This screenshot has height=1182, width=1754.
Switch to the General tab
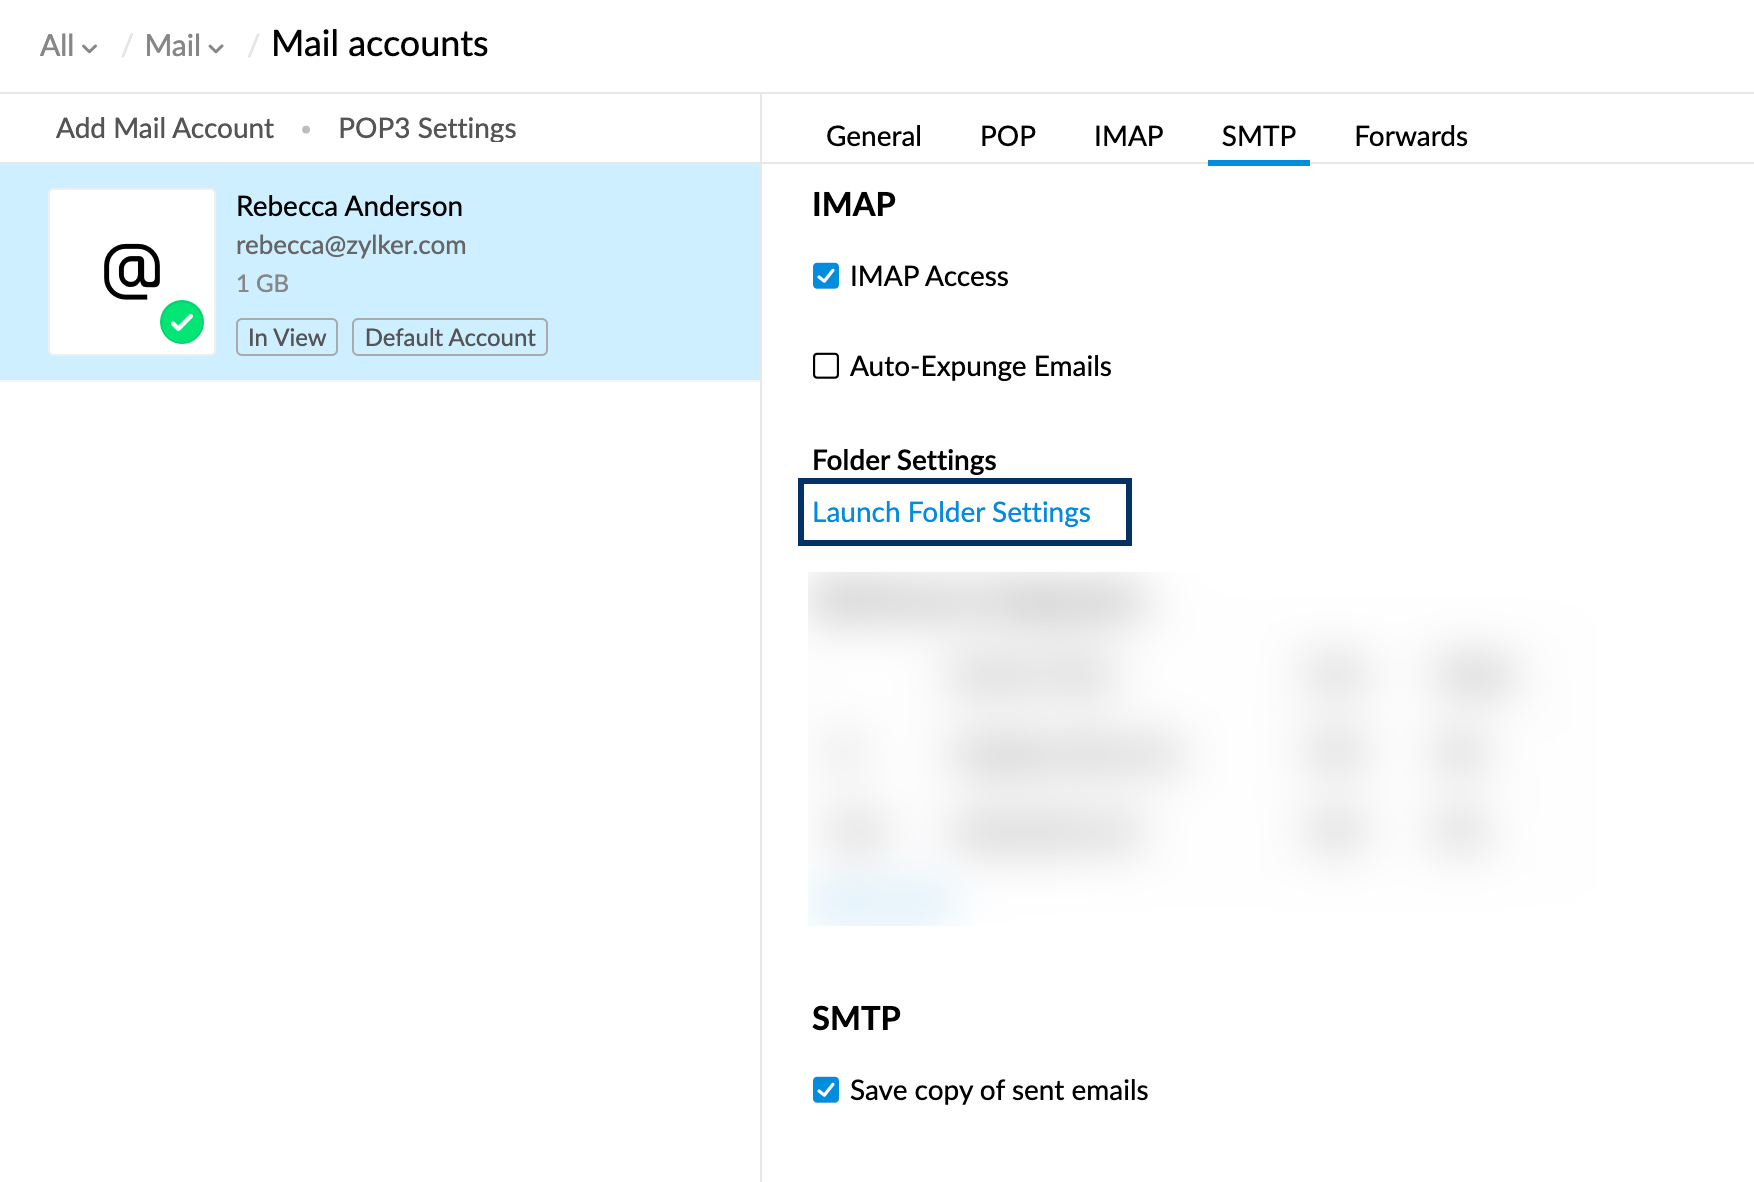click(872, 136)
